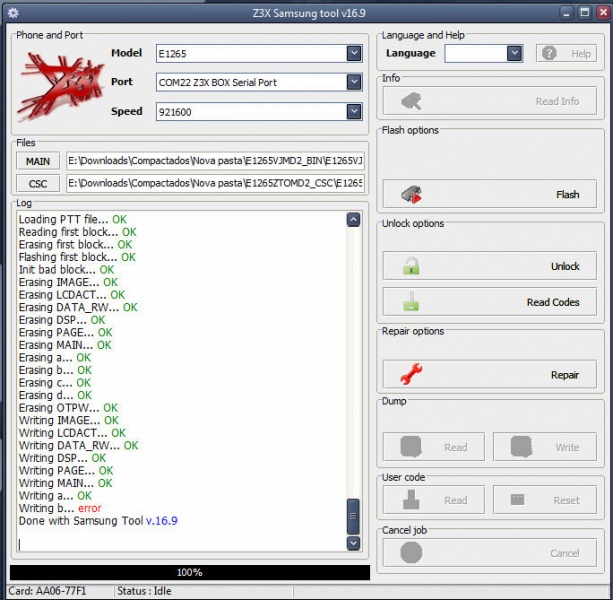The height and width of the screenshot is (600, 613).
Task: Click the Read Info button label
Action: click(557, 101)
